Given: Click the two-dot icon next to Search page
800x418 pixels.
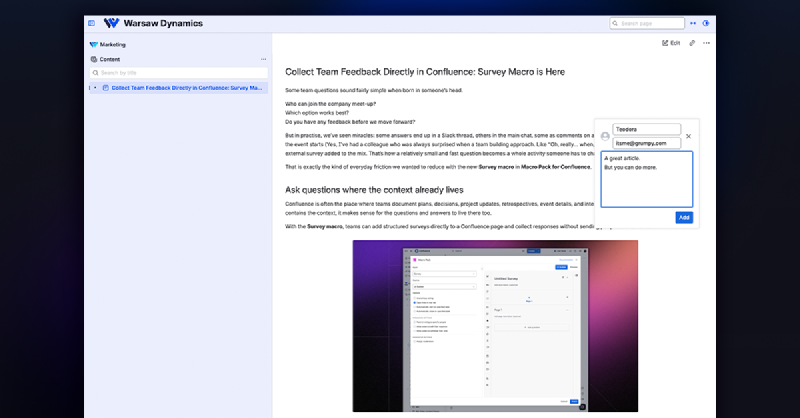Looking at the screenshot, I should (x=693, y=23).
